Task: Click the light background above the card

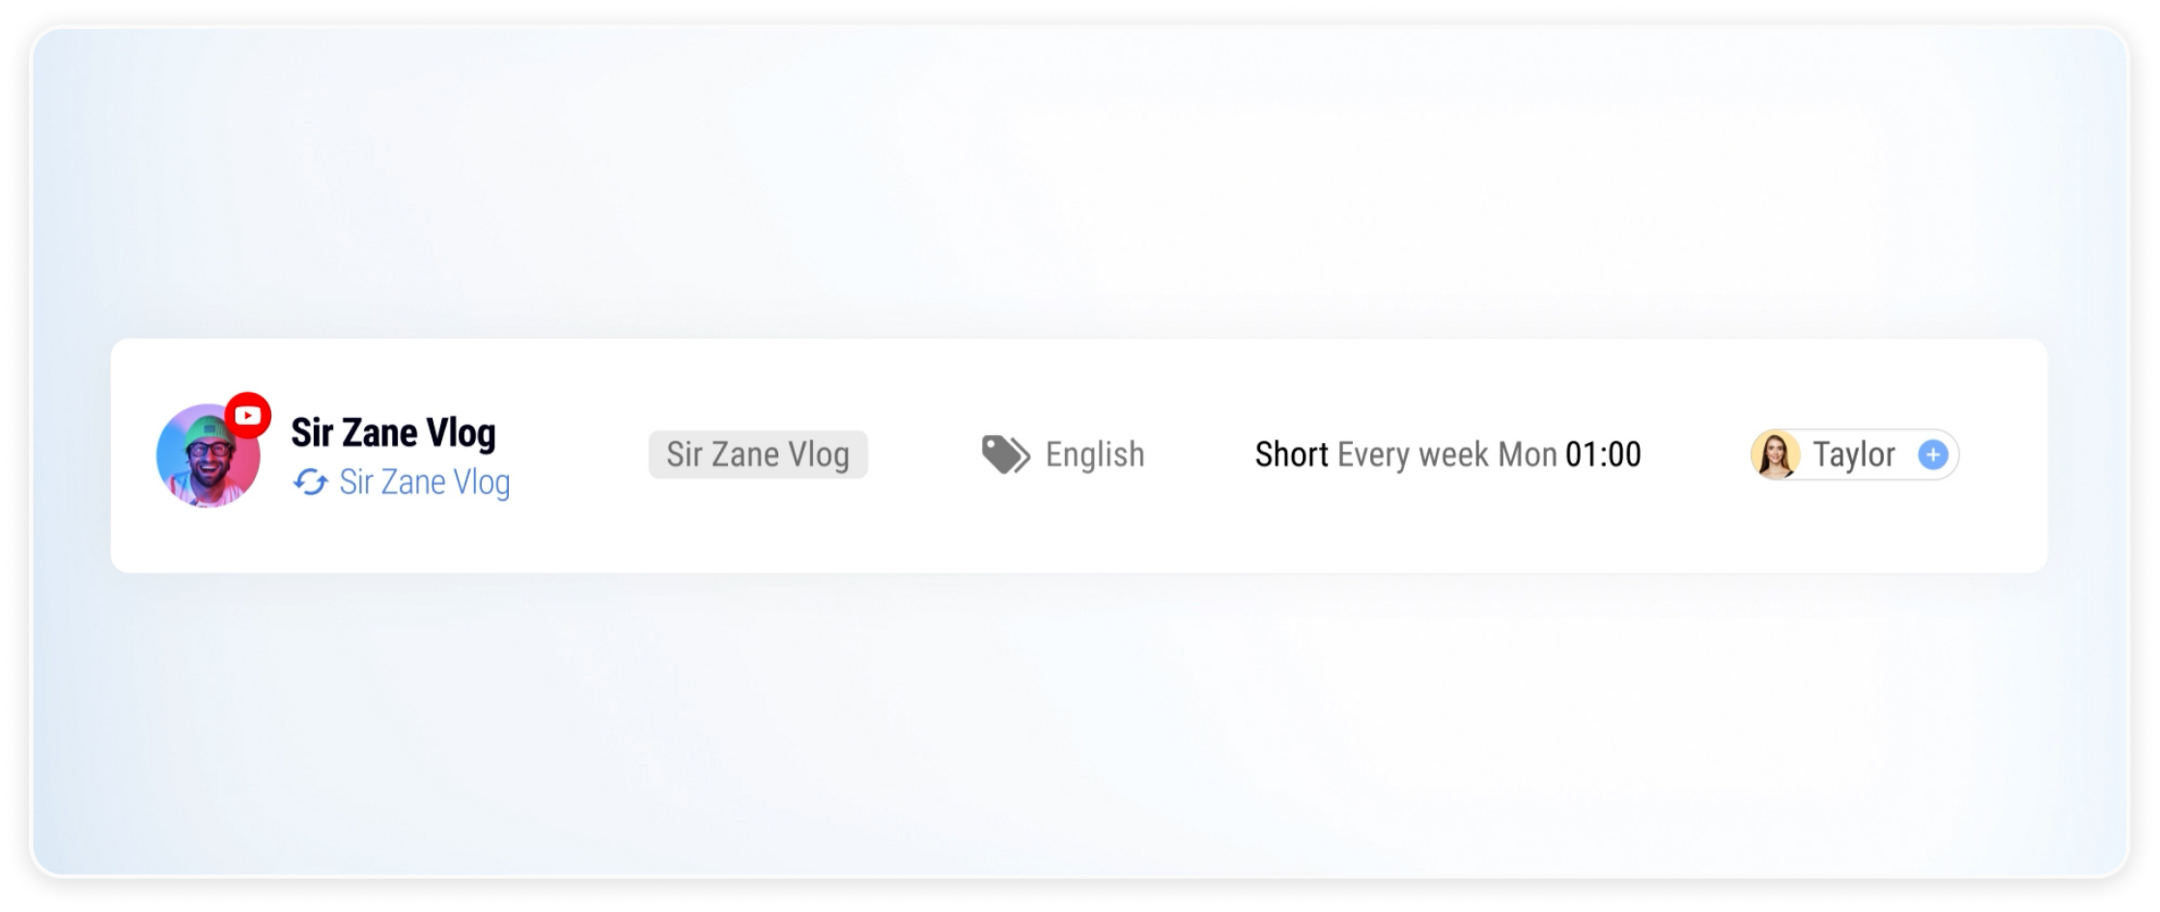Action: (1080, 180)
